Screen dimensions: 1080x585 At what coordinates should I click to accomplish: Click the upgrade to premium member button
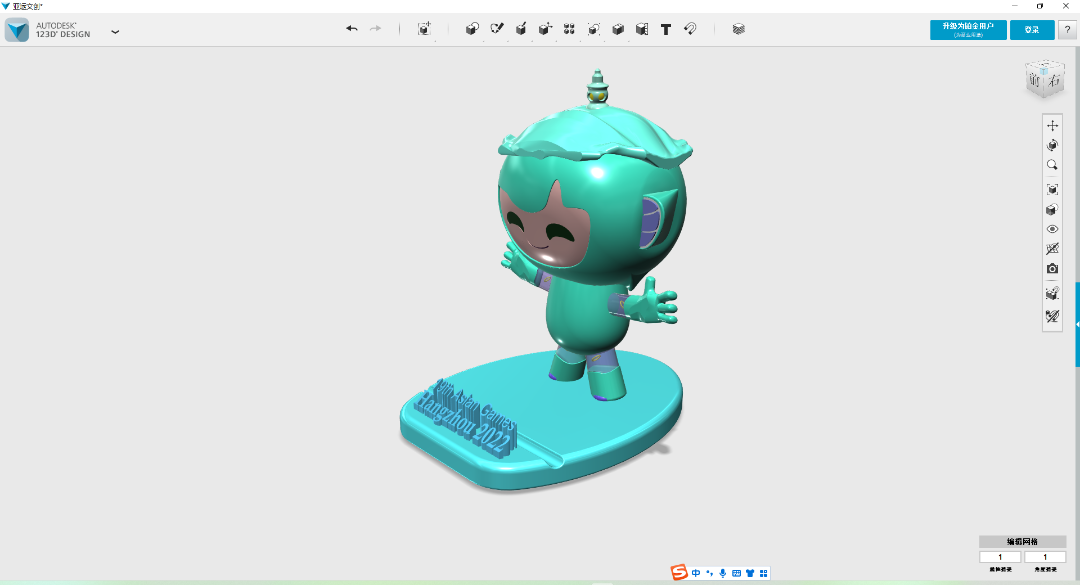(x=968, y=30)
